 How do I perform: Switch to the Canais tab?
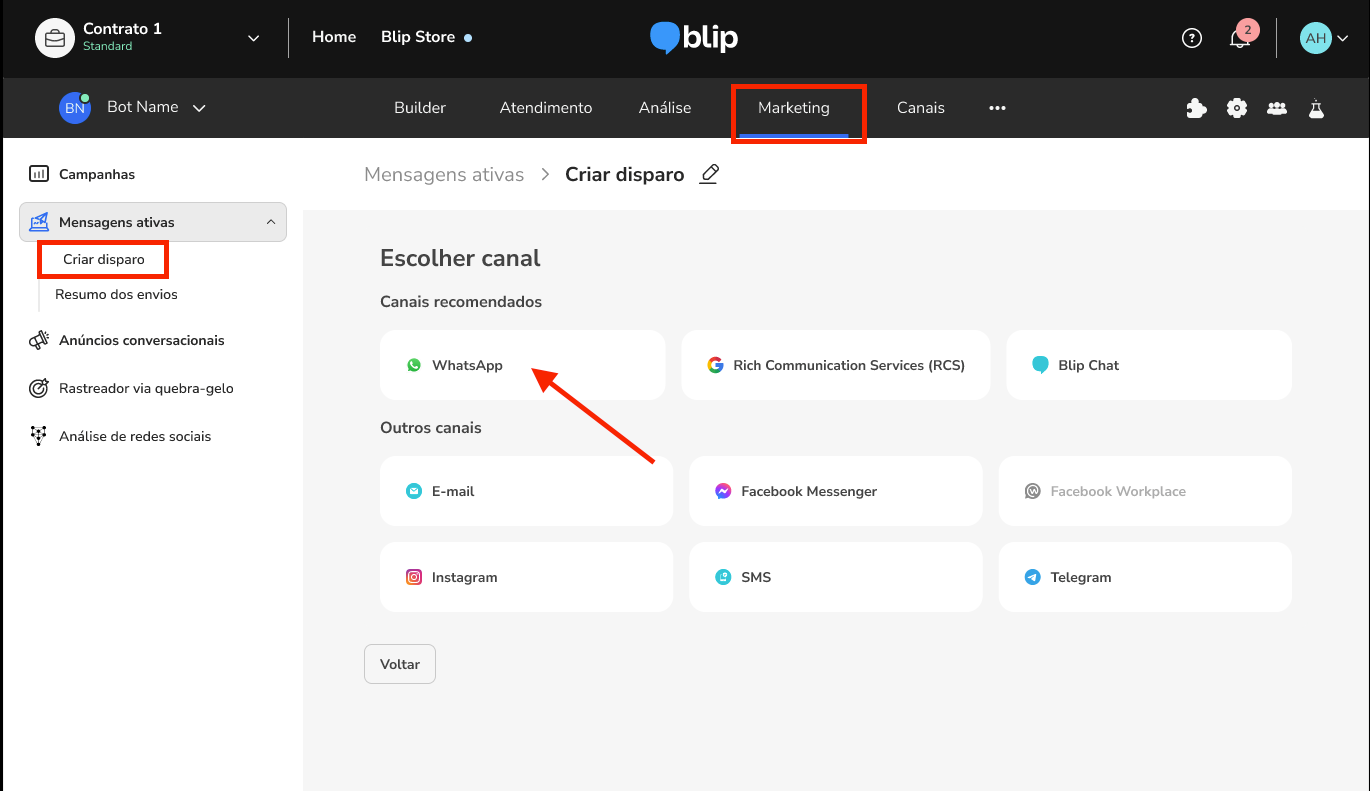(920, 108)
